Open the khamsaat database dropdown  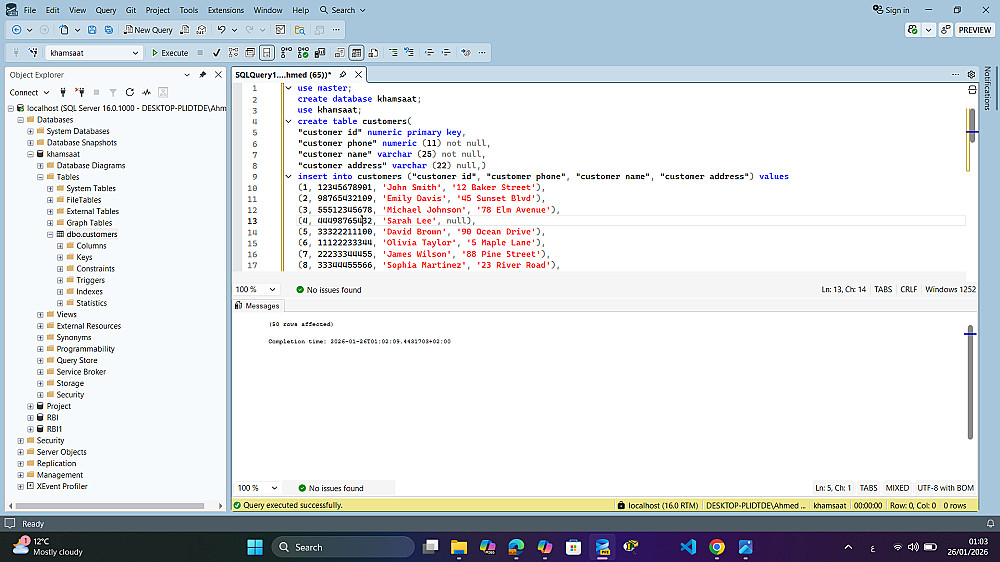136,53
